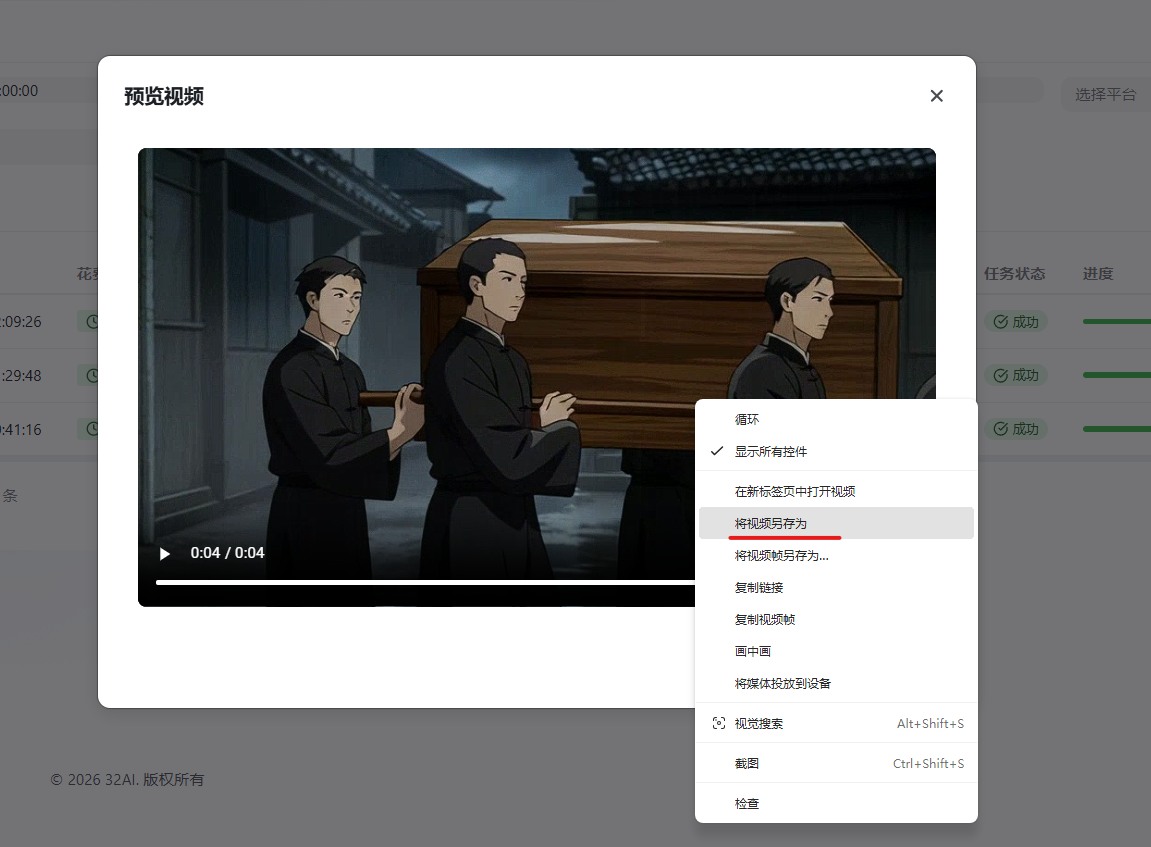This screenshot has width=1151, height=847.
Task: Close the 预览视频 dialog with the X
Action: click(936, 96)
